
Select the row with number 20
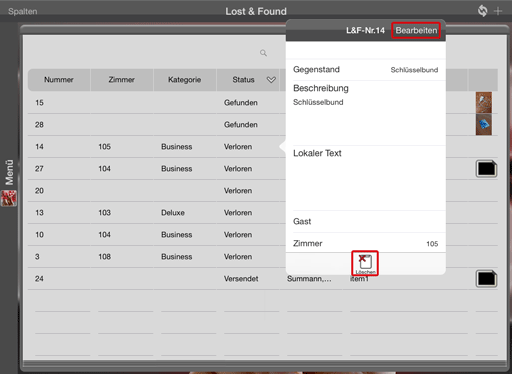point(157,191)
